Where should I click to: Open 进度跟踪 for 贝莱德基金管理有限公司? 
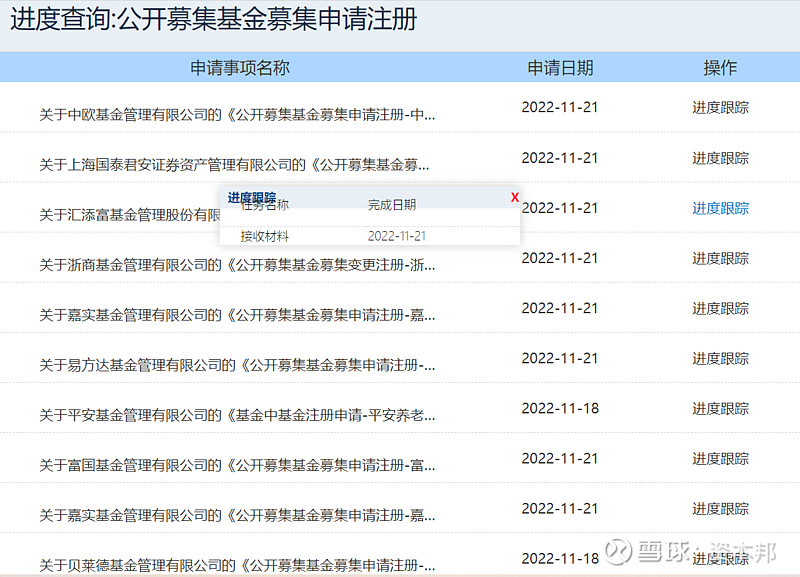coord(722,558)
